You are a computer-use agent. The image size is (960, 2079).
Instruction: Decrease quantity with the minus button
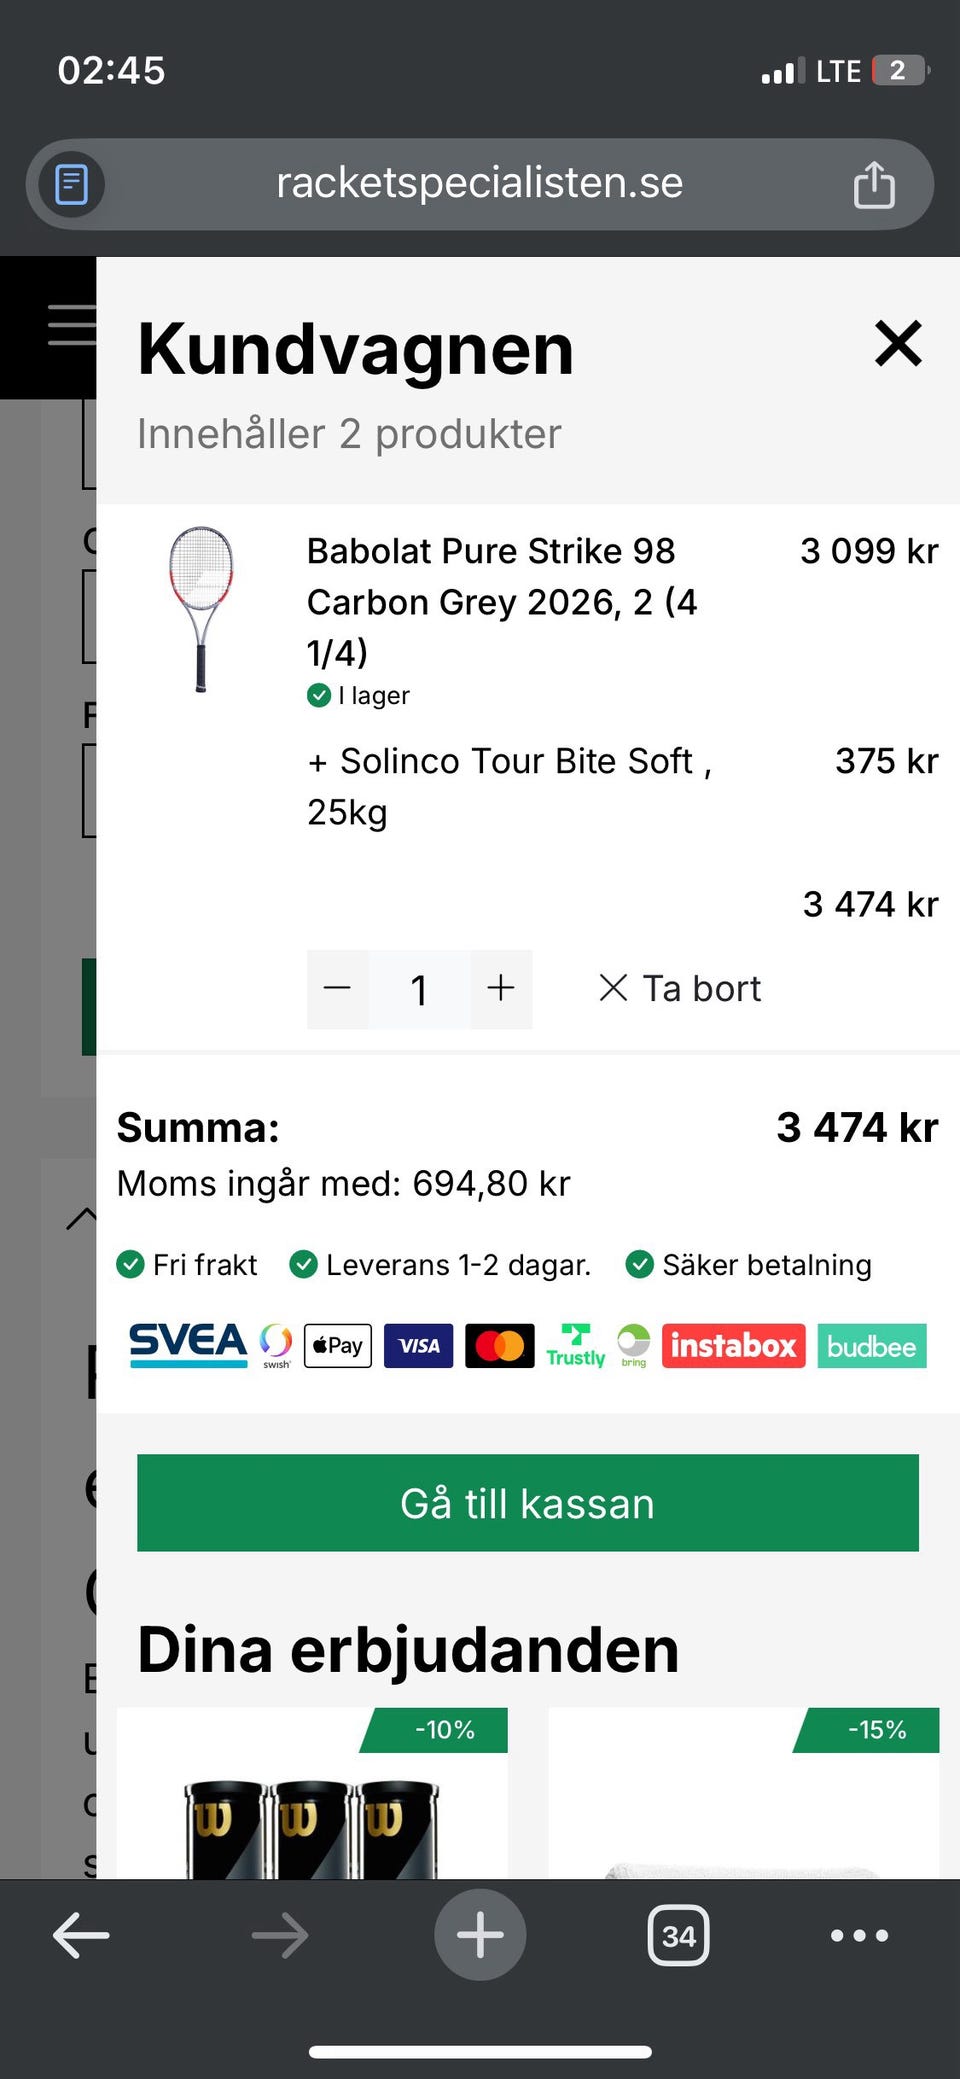coord(338,989)
